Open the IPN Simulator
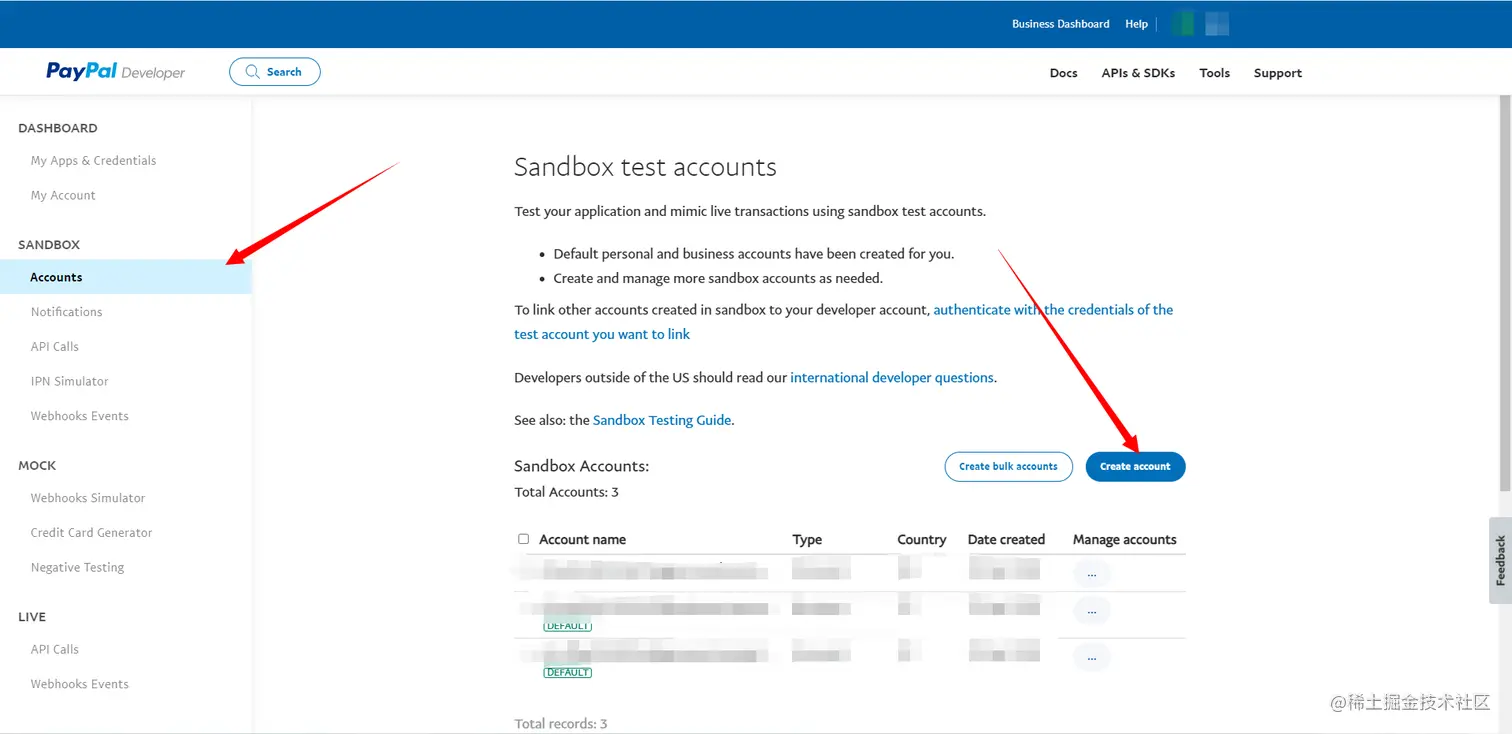 (69, 381)
